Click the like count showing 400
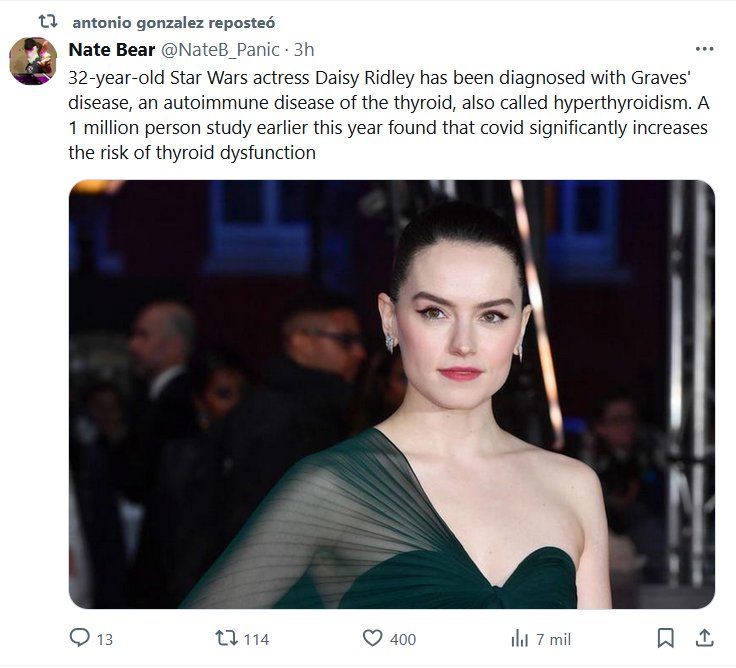The height and width of the screenshot is (668, 736). point(403,639)
